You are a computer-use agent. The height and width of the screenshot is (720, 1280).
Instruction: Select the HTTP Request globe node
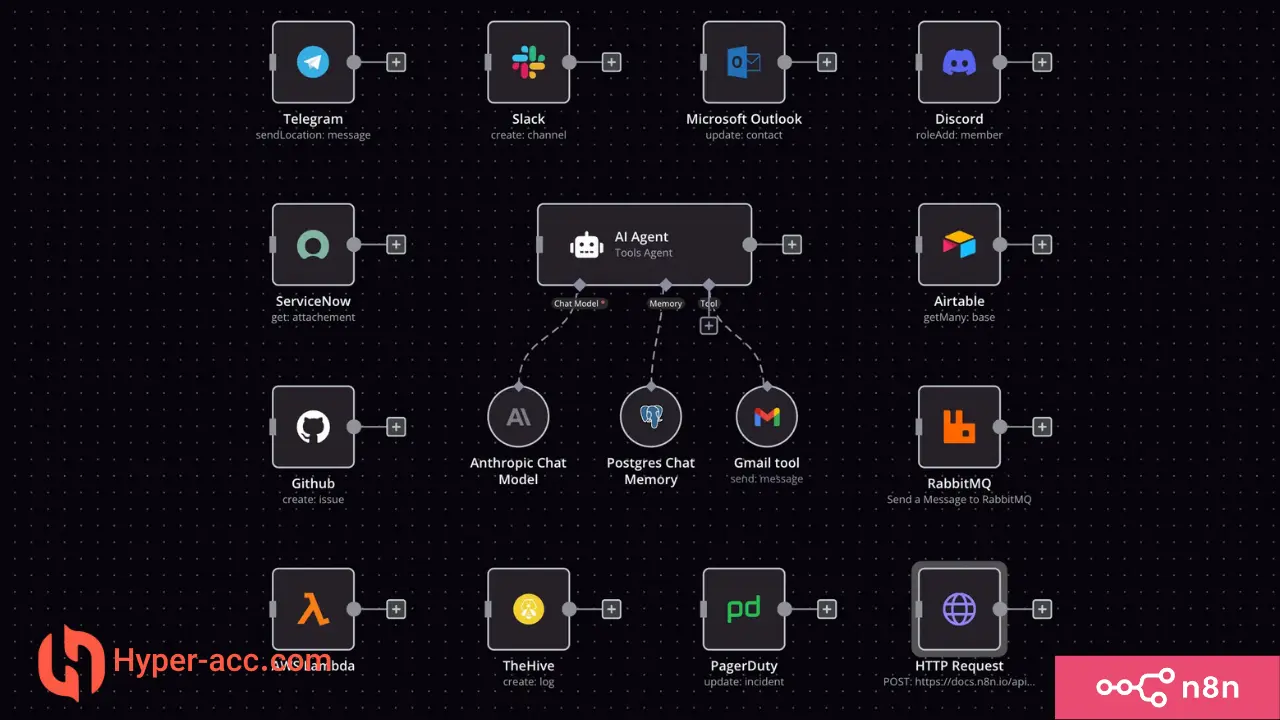959,609
